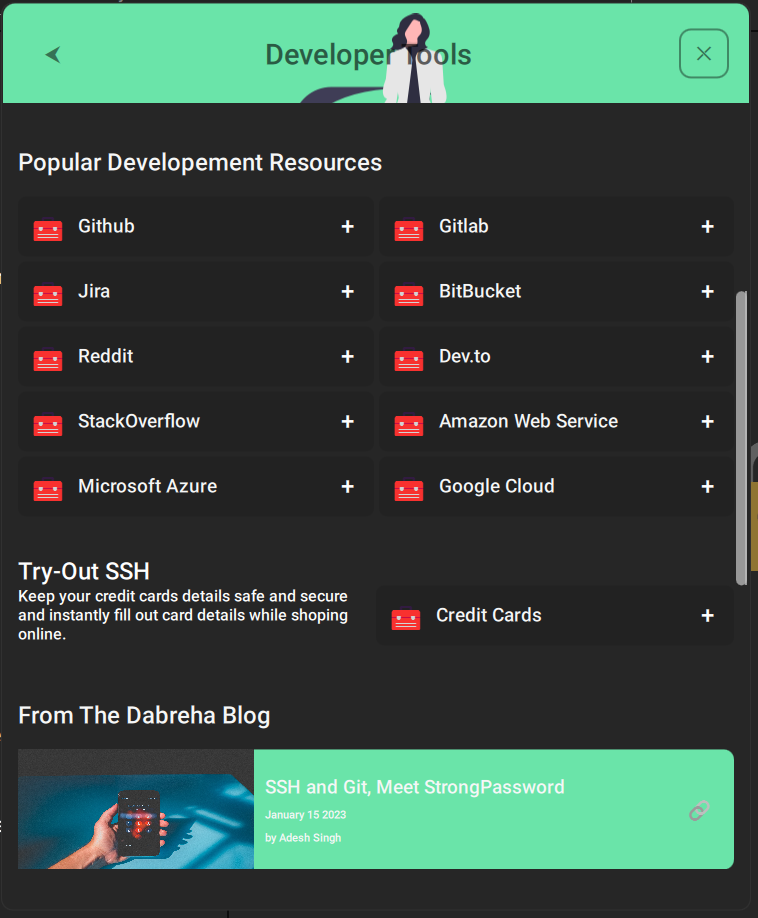
Task: Click the red icon beside Reddit
Action: click(x=48, y=360)
